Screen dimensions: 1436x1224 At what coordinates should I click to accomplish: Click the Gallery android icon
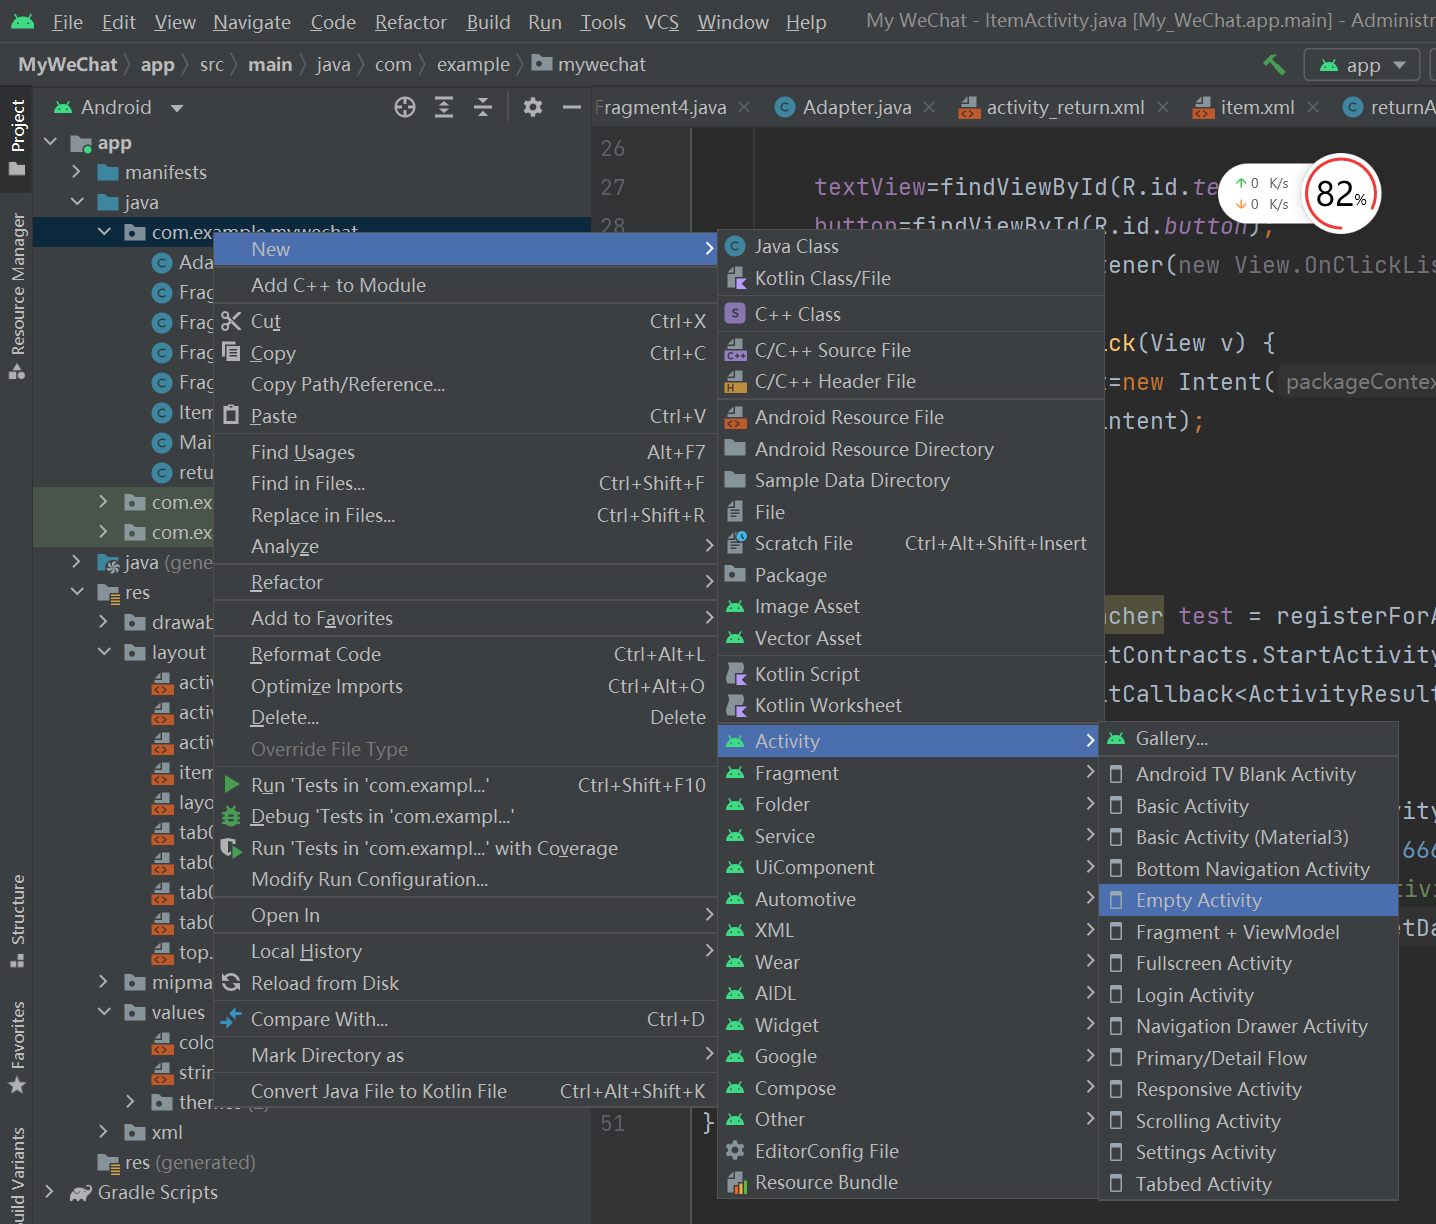(x=1116, y=739)
